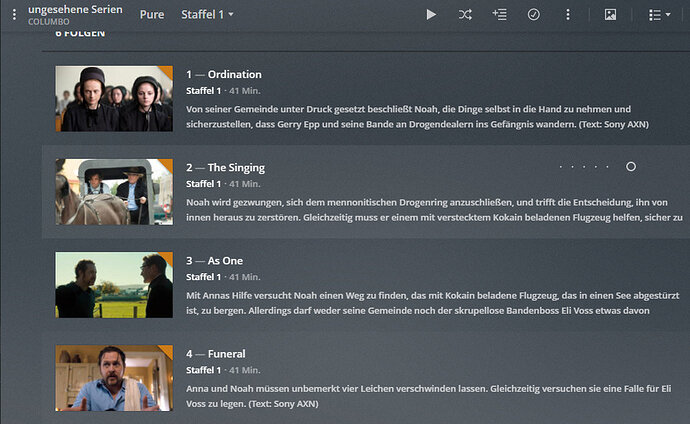Screen dimensions: 690x424
Task: Open episode title 1 — Ordination
Action: coord(224,74)
